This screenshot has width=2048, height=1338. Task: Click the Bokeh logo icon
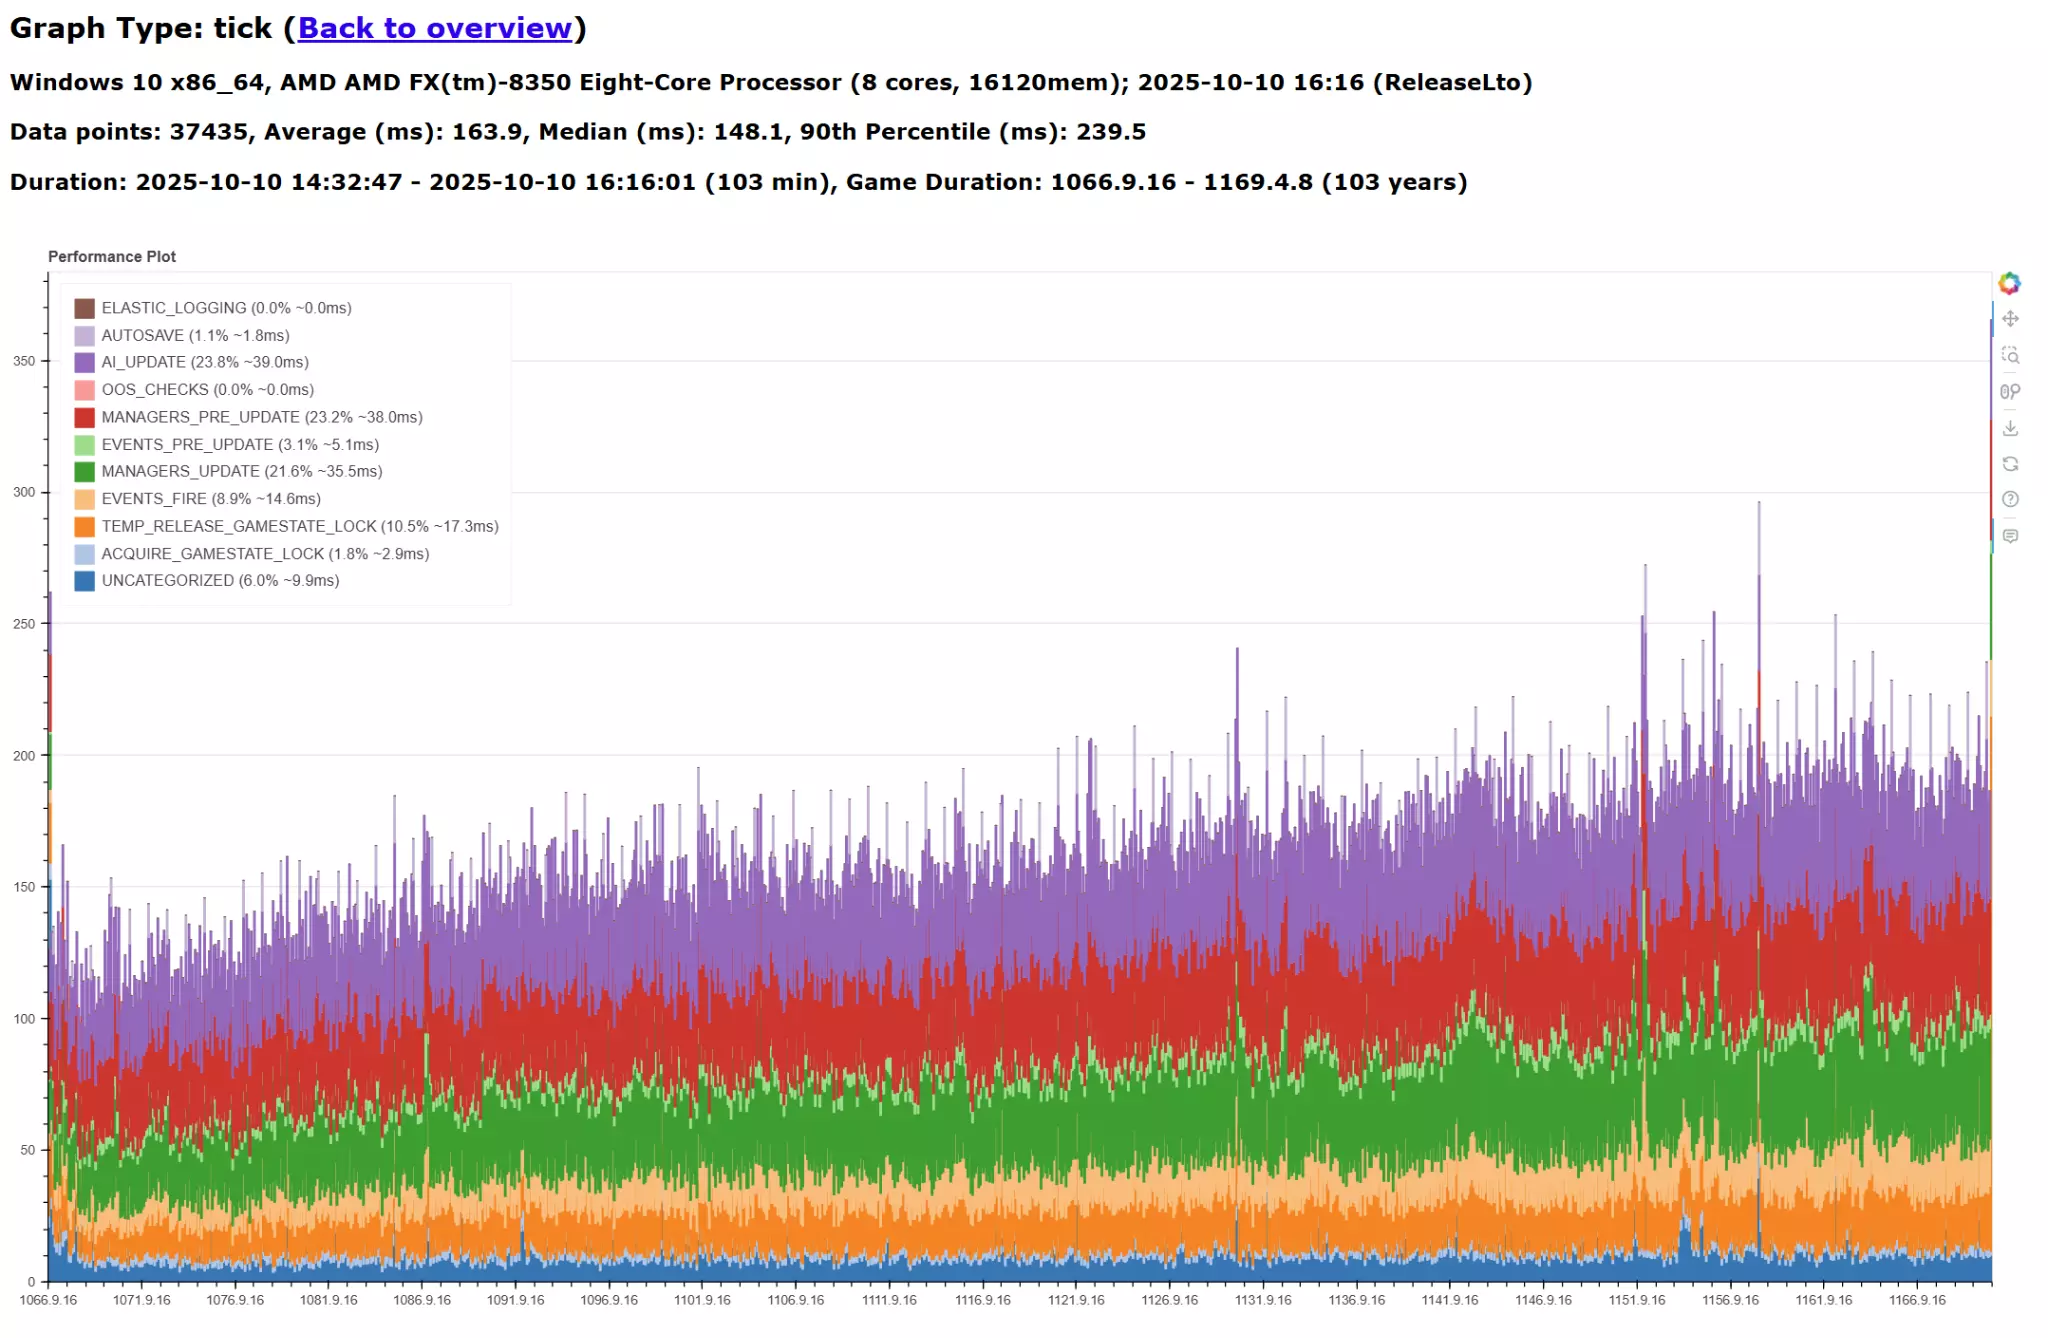coord(2009,283)
